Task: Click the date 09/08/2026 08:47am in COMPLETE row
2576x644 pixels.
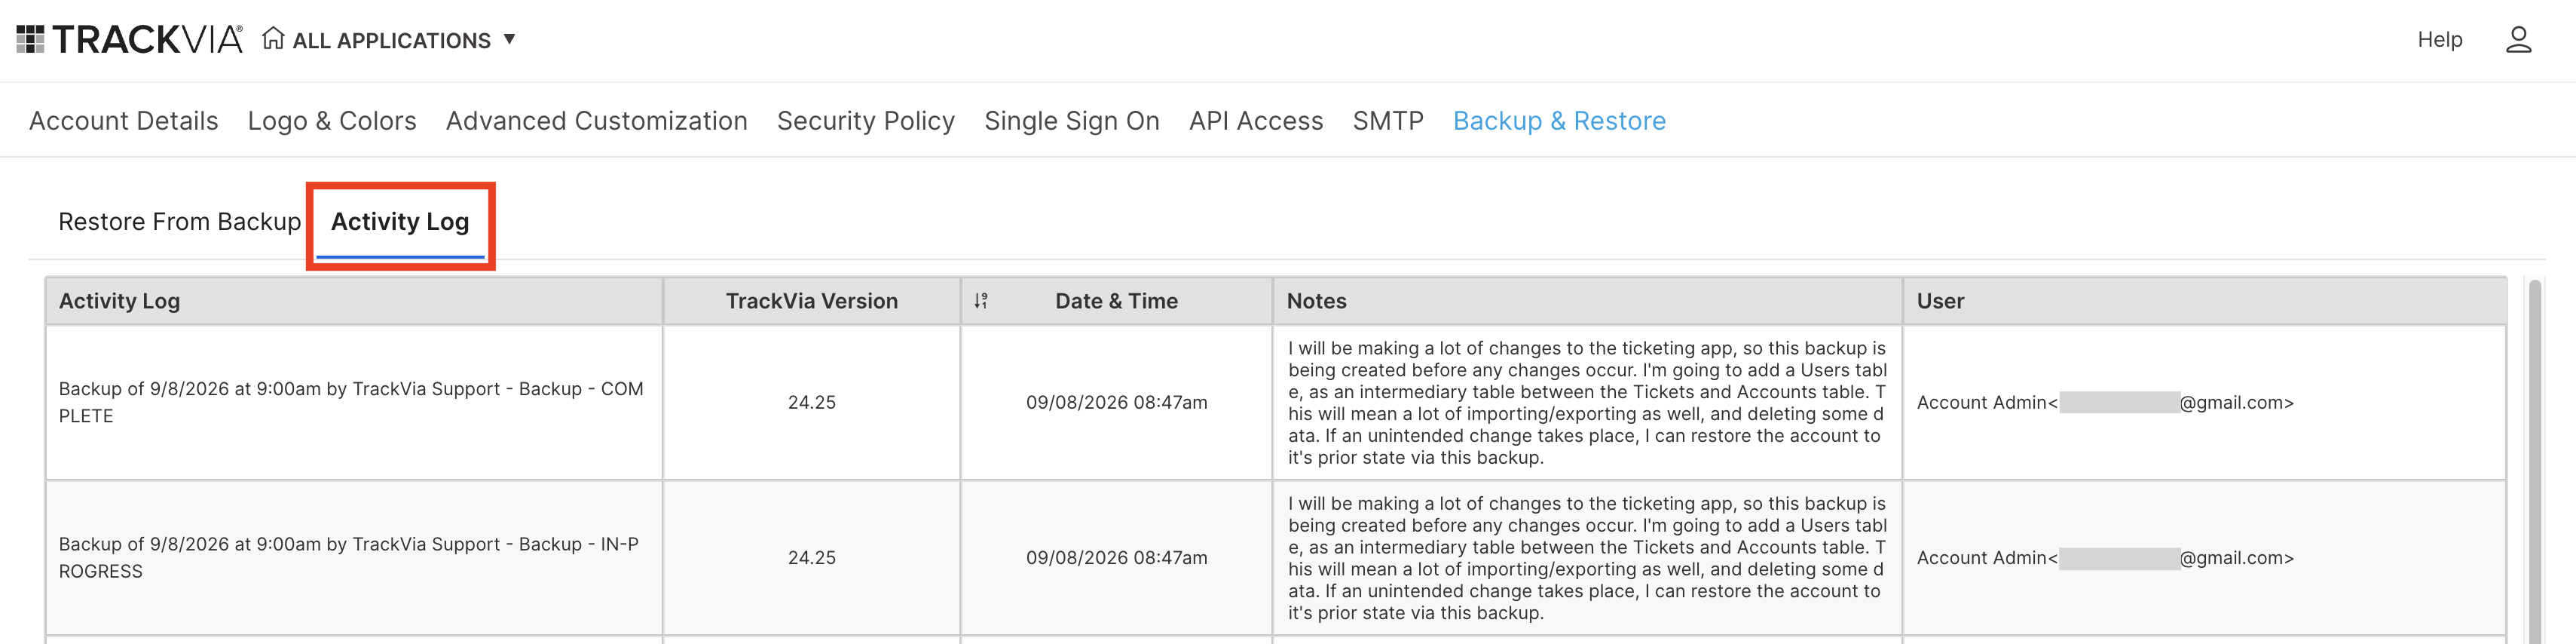Action: tap(1117, 403)
